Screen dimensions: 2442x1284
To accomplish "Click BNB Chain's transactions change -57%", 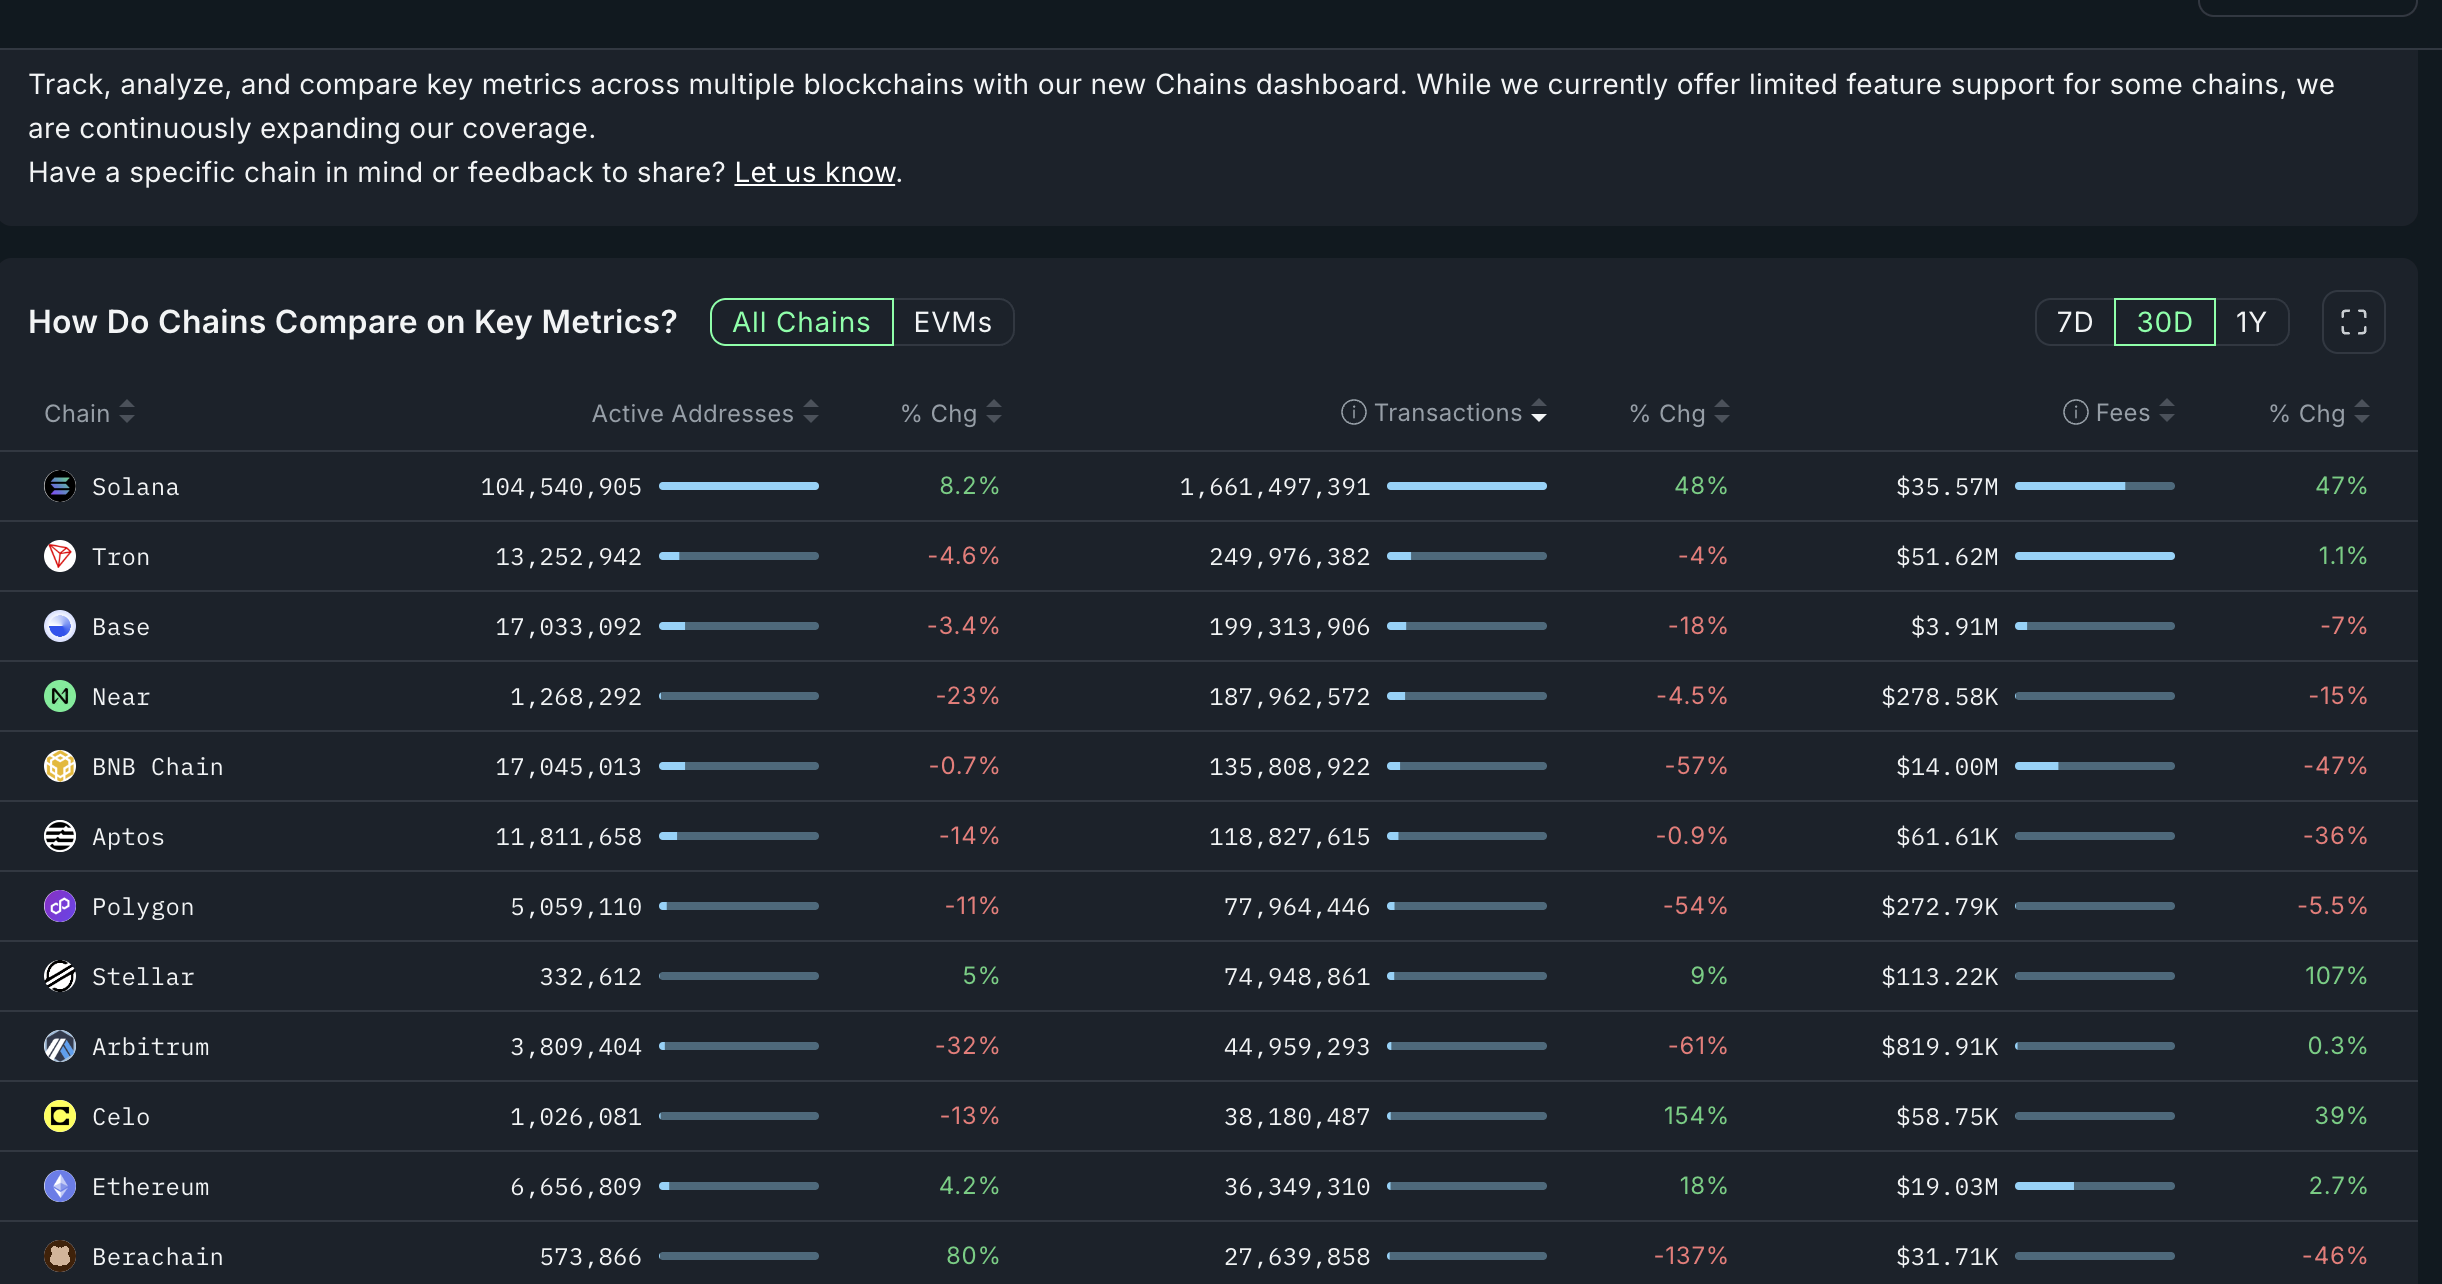I will click(1696, 766).
